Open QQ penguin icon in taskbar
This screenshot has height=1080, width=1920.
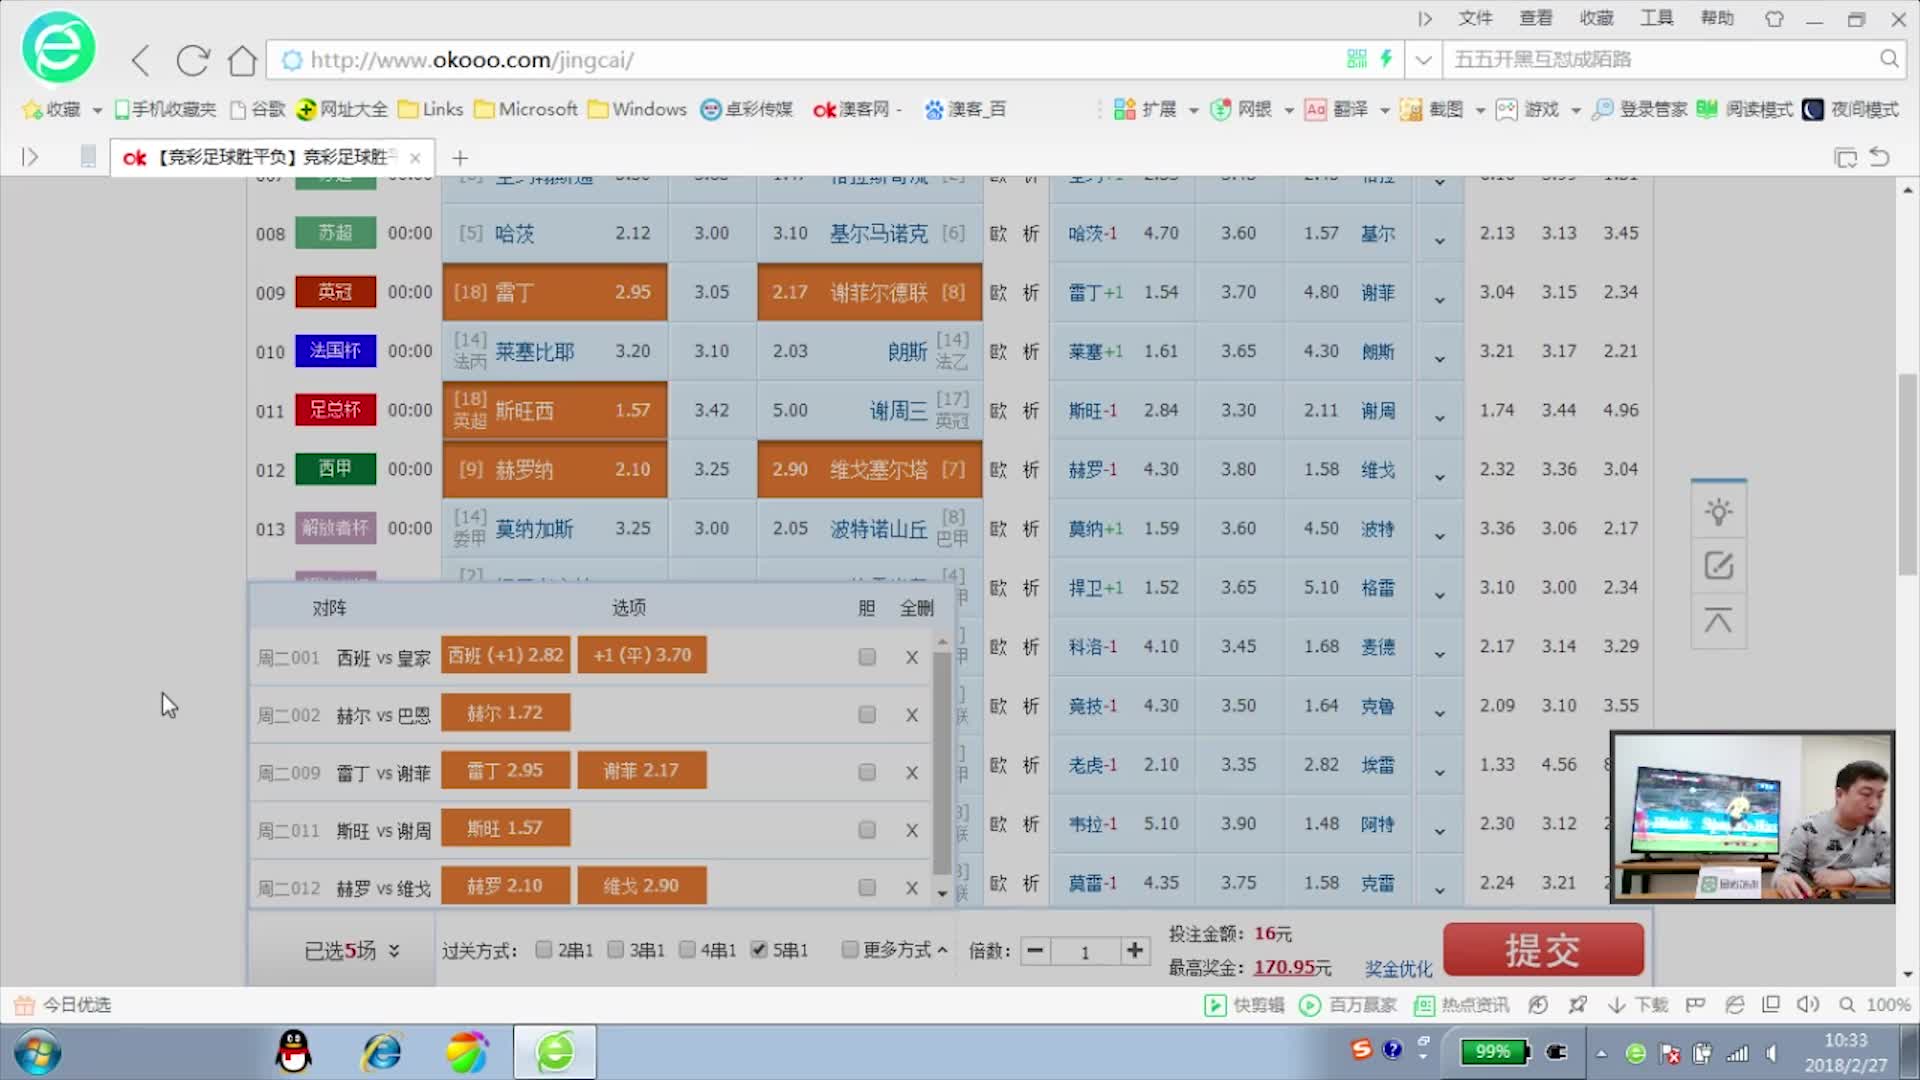pyautogui.click(x=293, y=1052)
